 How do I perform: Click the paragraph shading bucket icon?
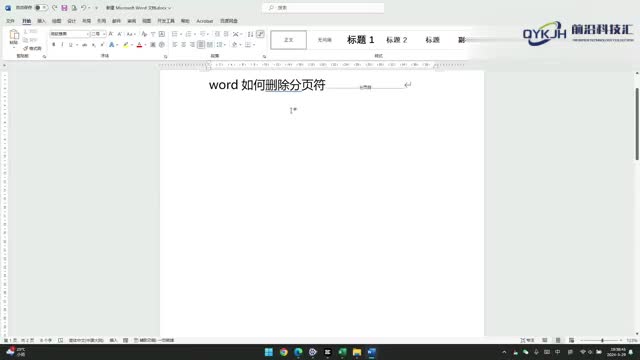[x=234, y=44]
